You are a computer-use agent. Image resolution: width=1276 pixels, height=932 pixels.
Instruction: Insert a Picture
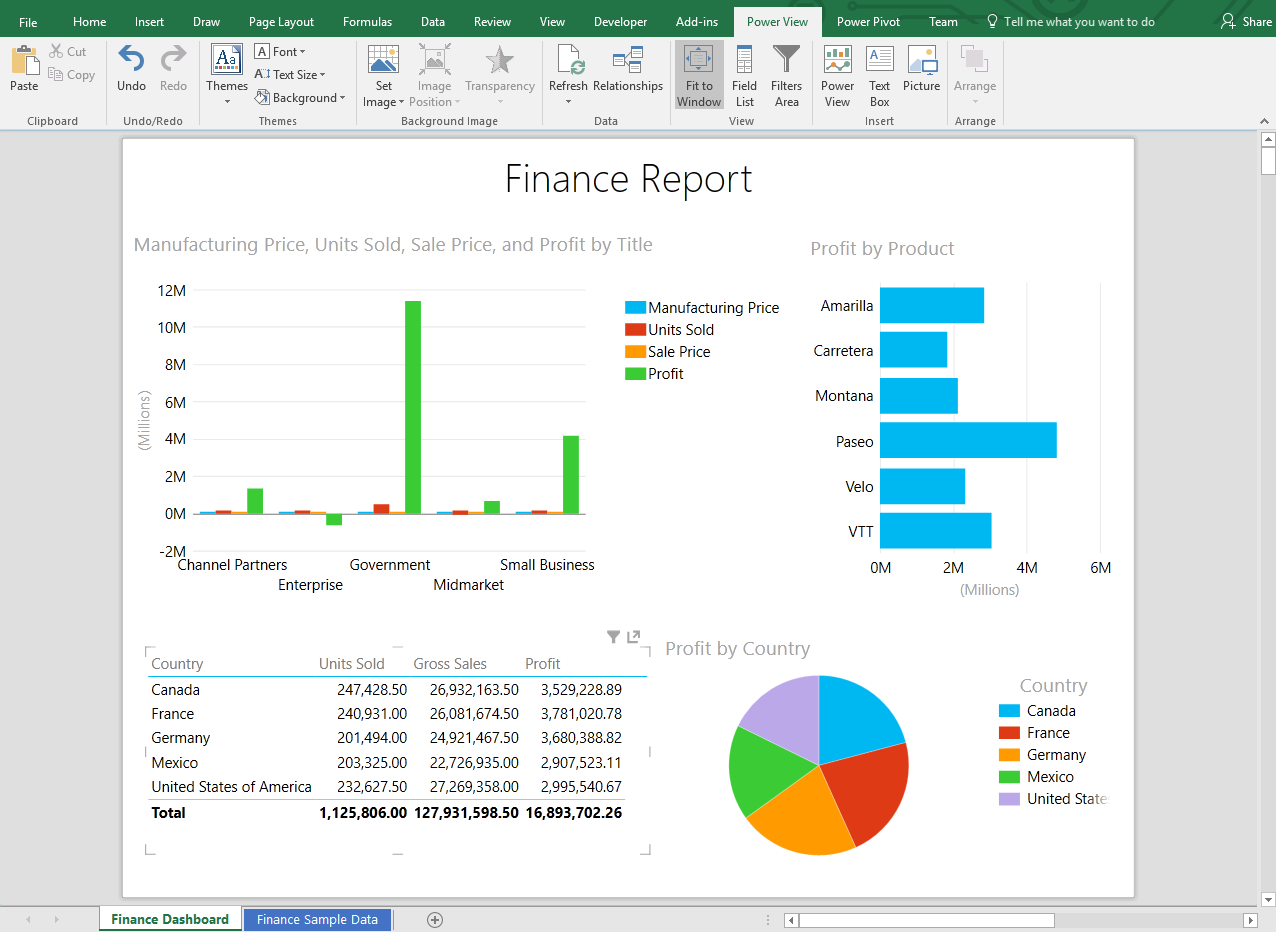(x=921, y=72)
